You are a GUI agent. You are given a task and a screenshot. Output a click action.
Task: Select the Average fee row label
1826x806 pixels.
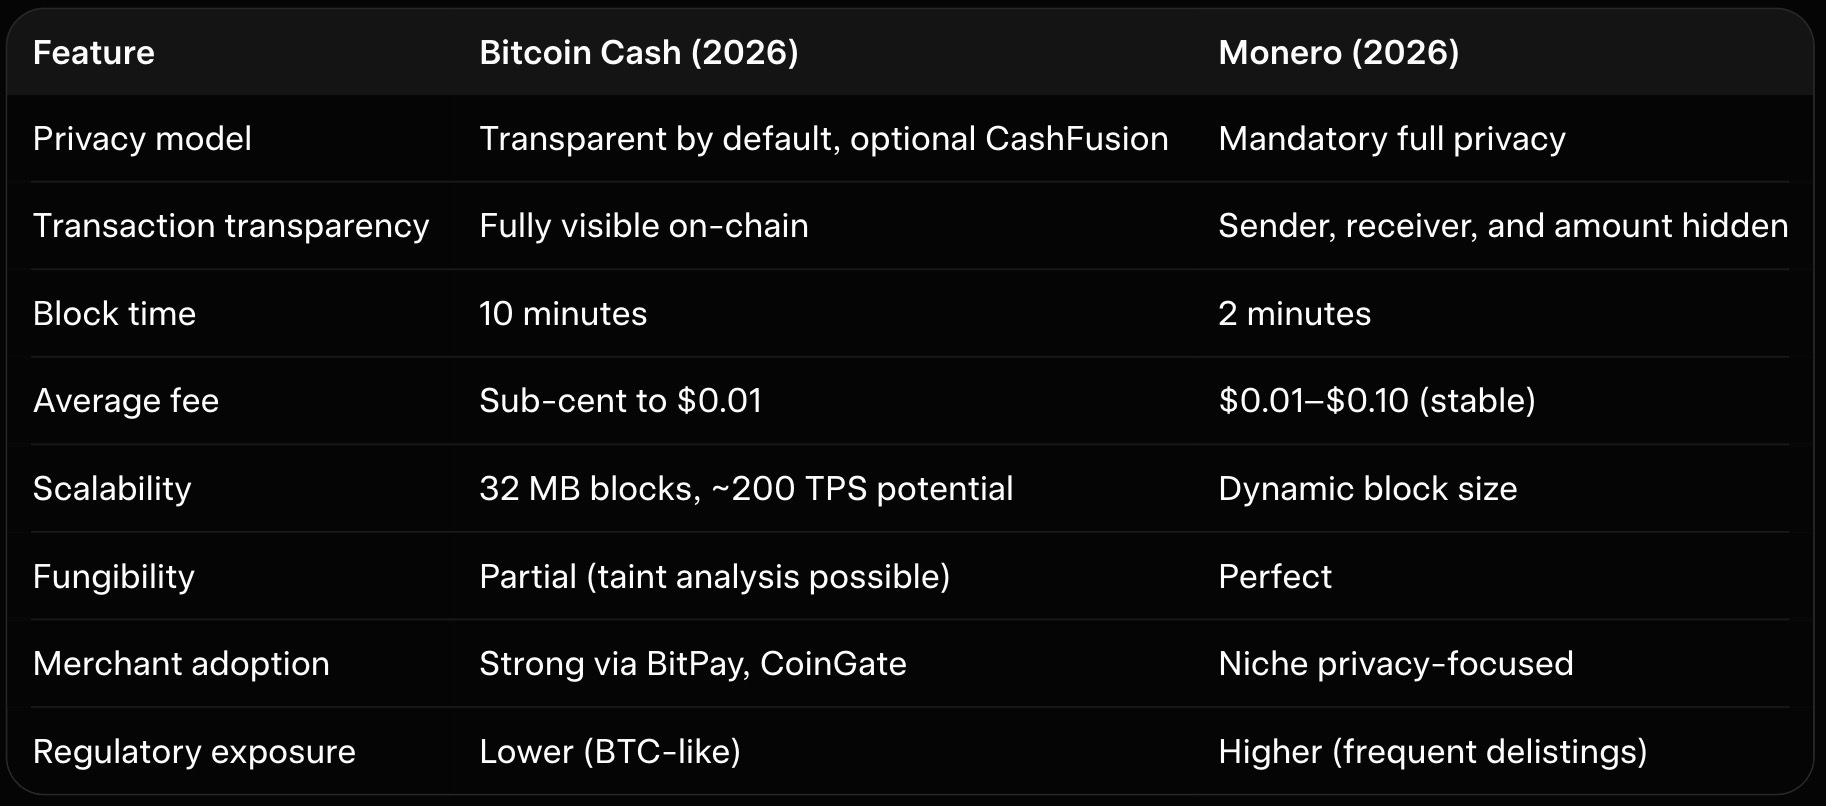125,401
